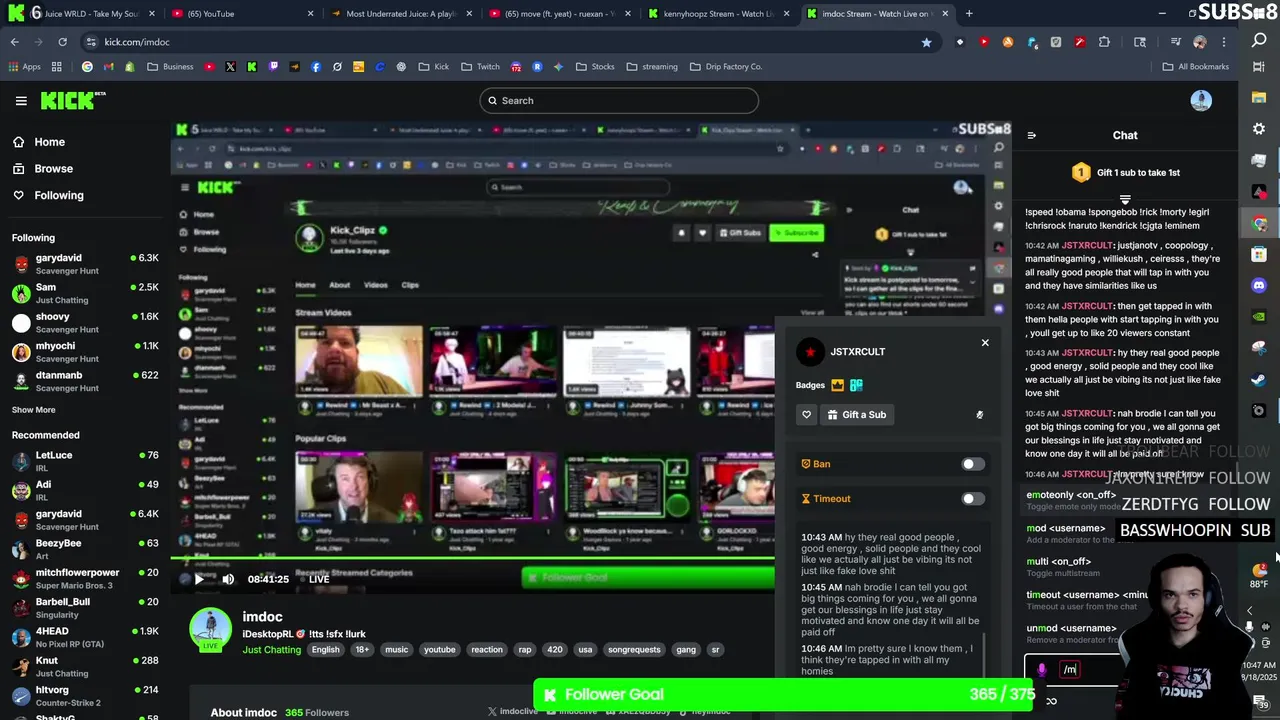This screenshot has width=1280, height=720.
Task: Click the Follower Goal progress bar
Action: coord(785,694)
